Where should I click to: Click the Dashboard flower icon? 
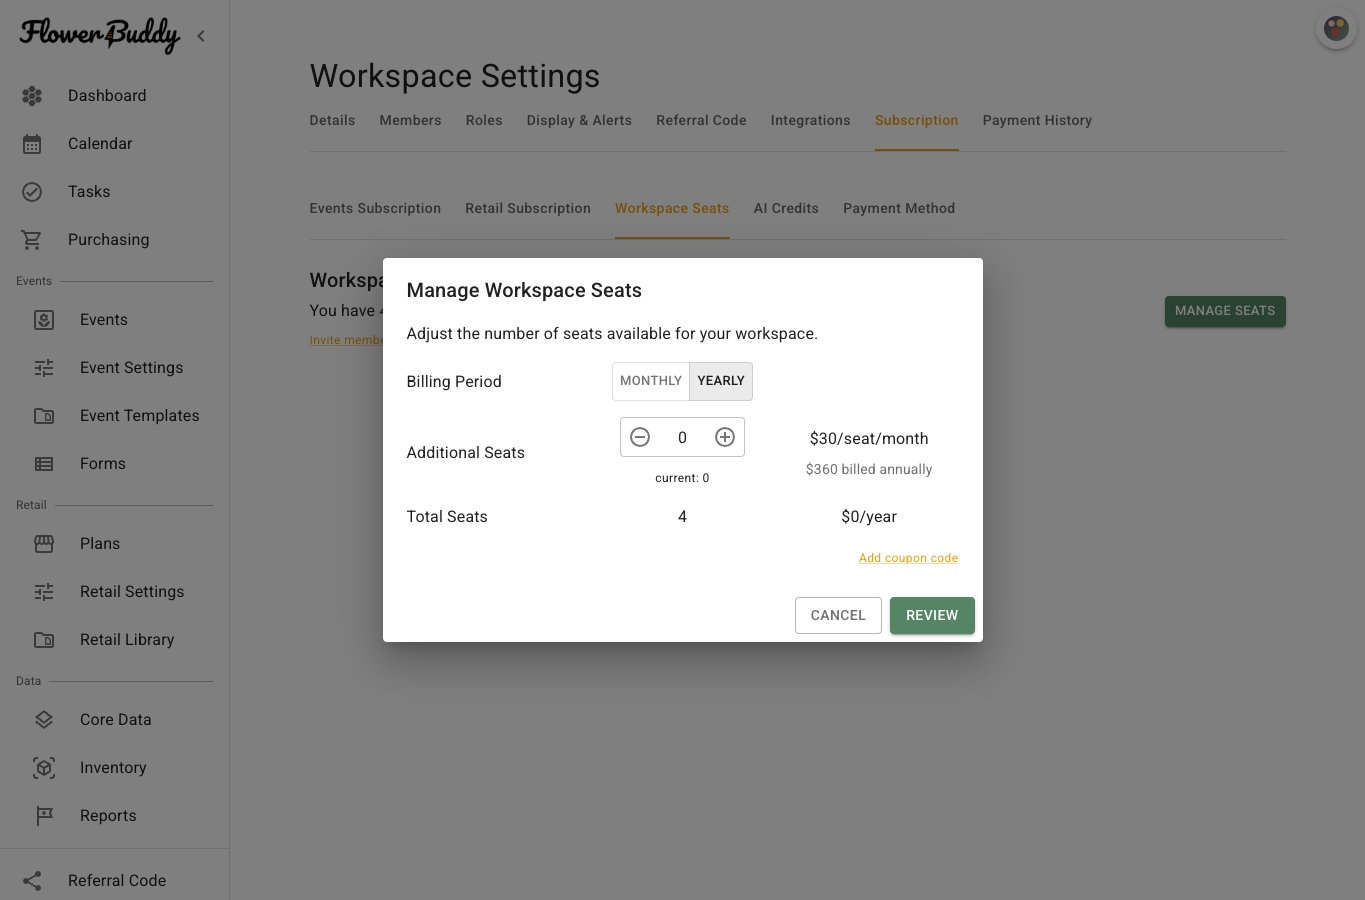[x=32, y=96]
